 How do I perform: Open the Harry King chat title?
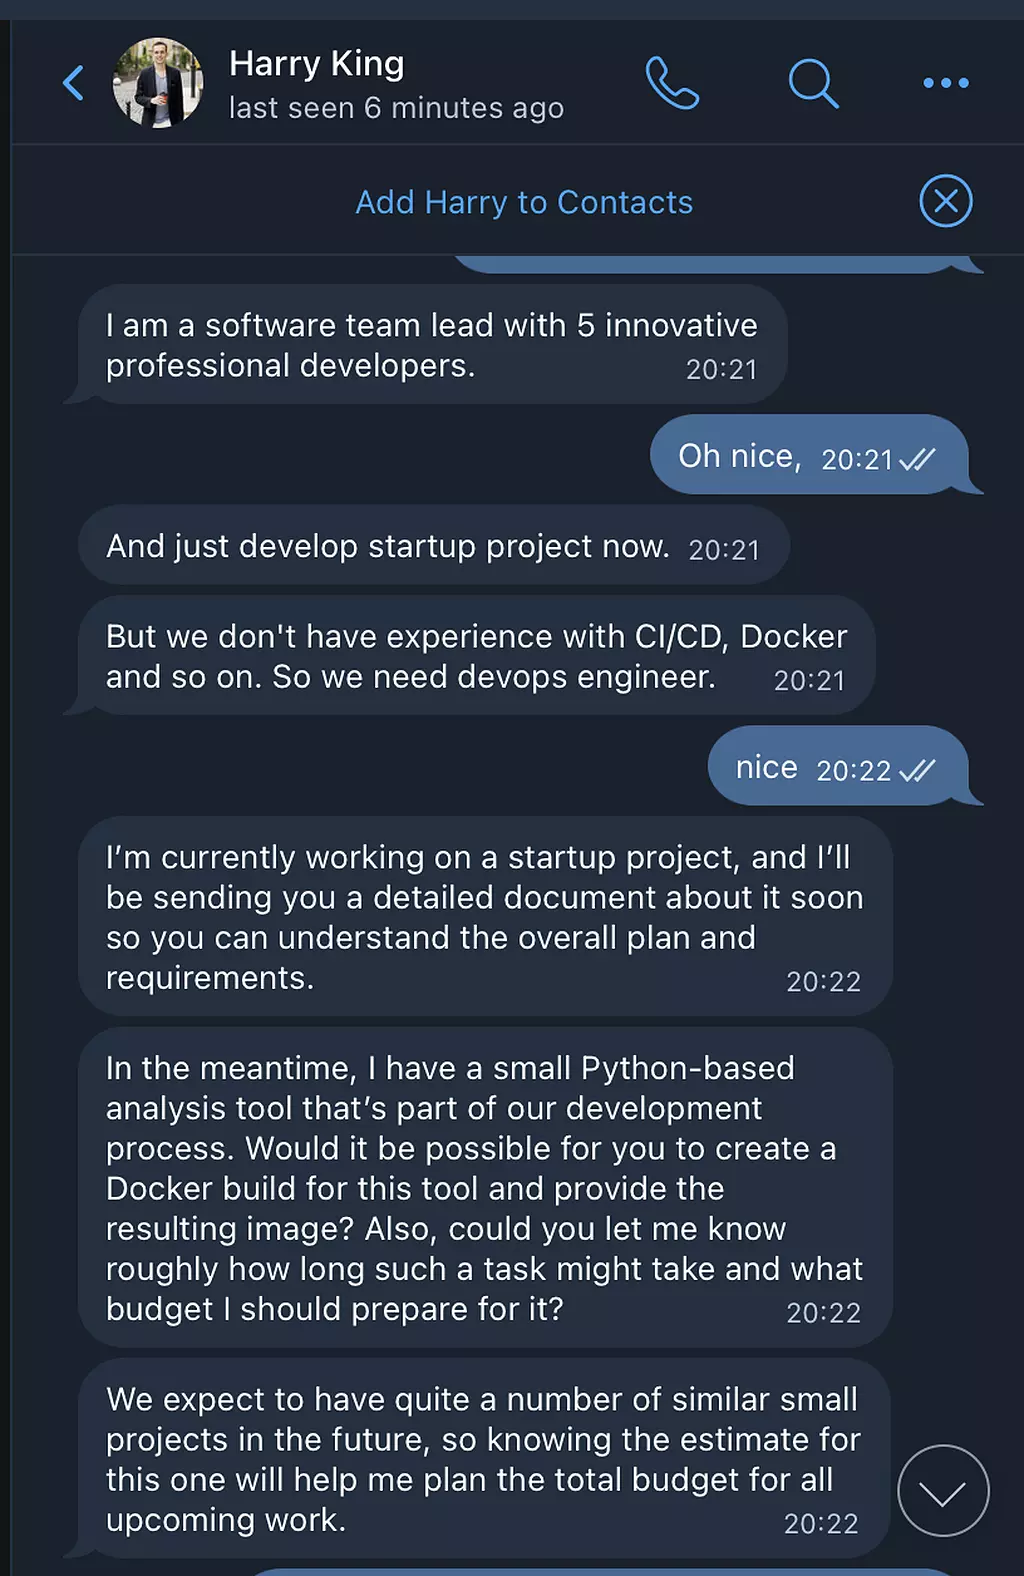point(316,64)
